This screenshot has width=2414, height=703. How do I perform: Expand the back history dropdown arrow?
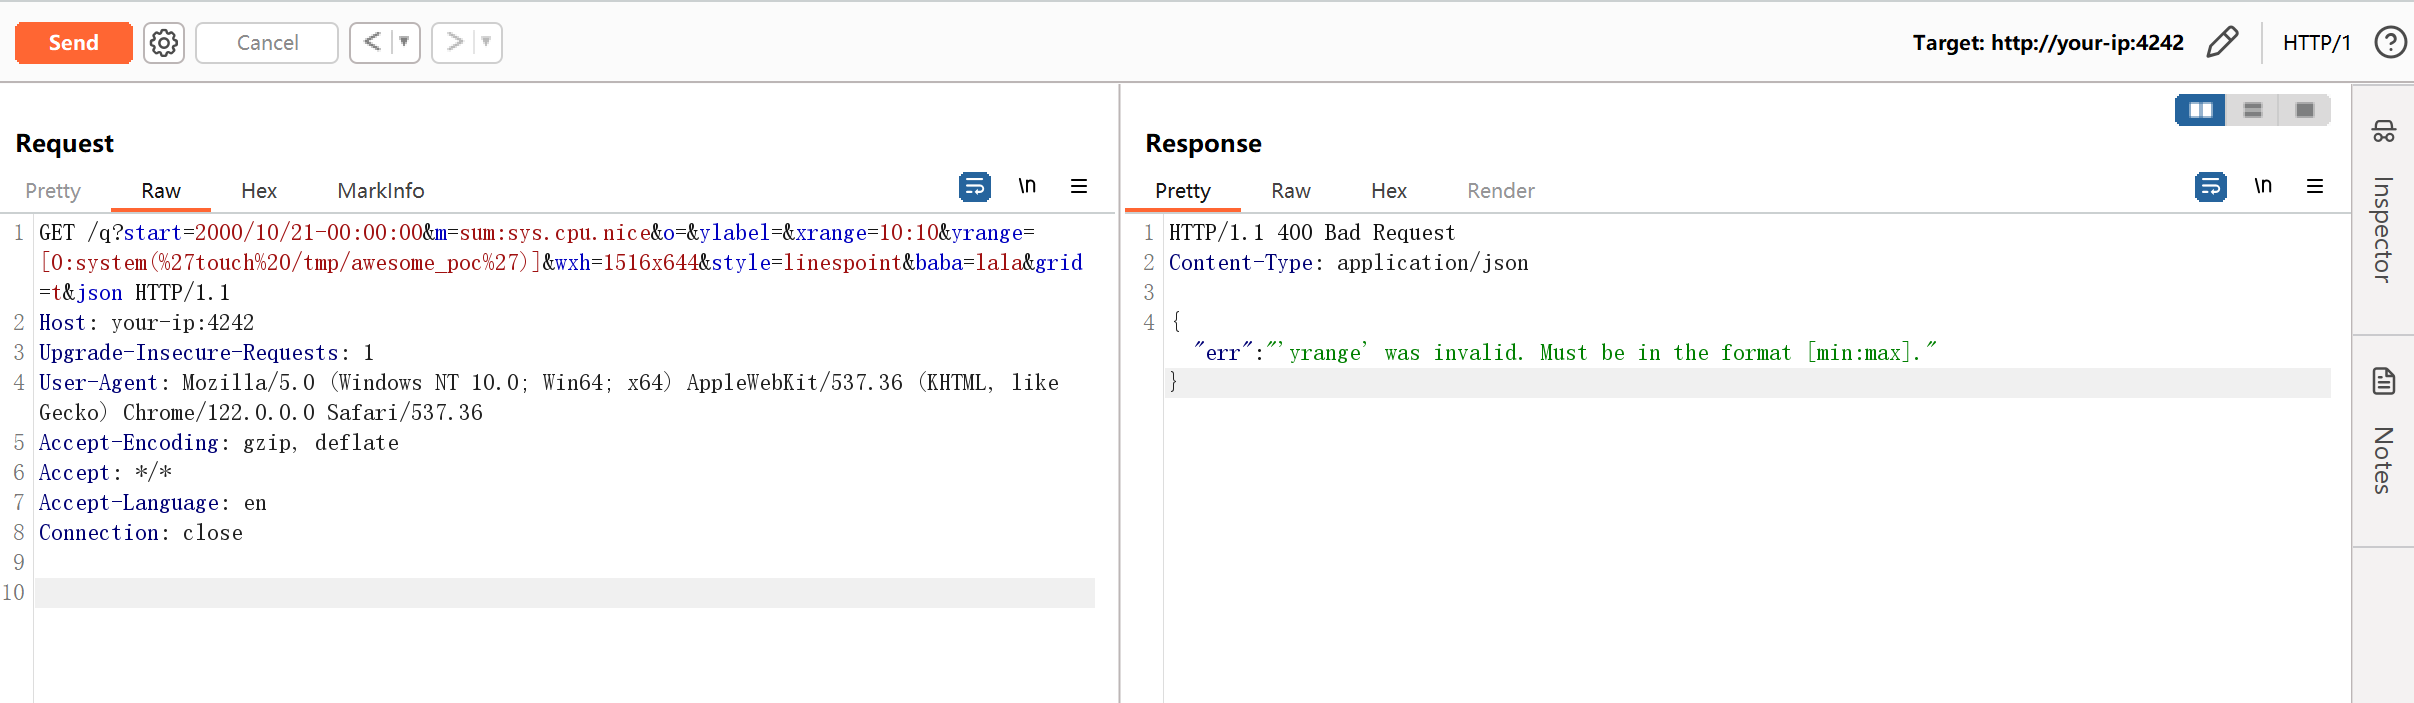404,43
